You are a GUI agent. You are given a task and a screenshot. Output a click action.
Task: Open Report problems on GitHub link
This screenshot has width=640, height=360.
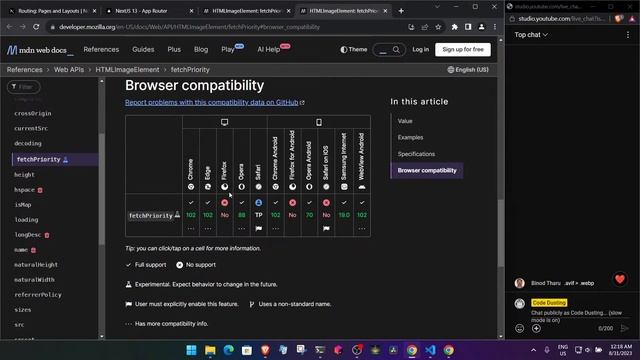click(x=211, y=102)
